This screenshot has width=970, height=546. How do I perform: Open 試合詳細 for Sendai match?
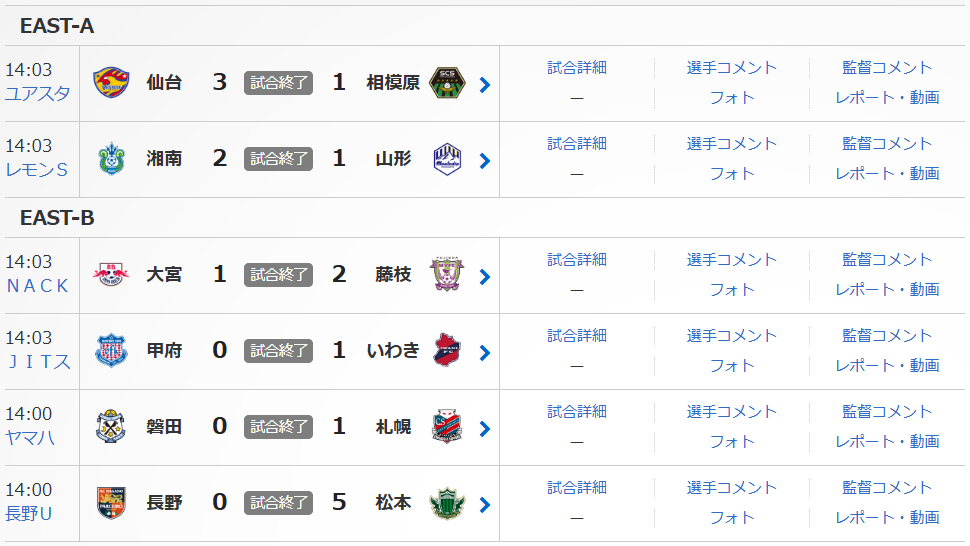coord(577,68)
